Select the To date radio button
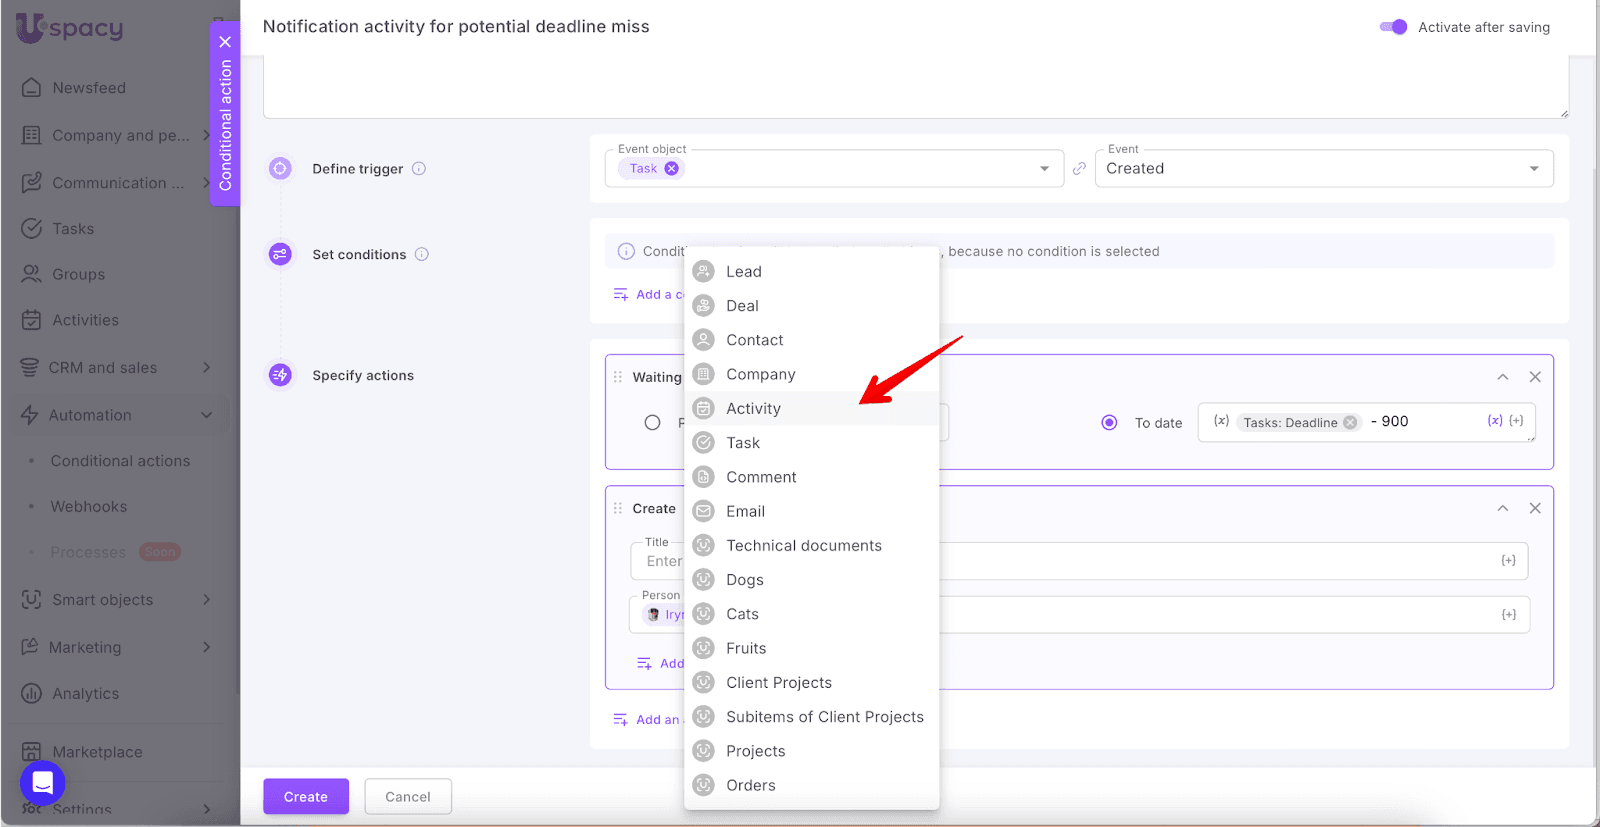 click(1109, 423)
